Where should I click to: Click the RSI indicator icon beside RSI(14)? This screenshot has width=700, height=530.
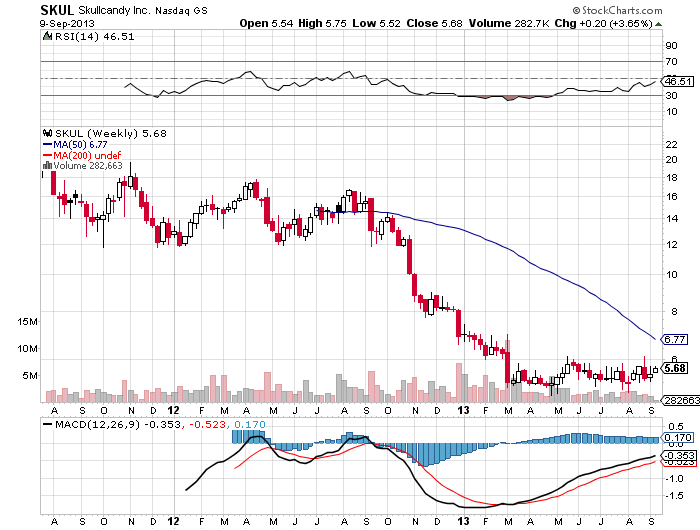point(47,37)
